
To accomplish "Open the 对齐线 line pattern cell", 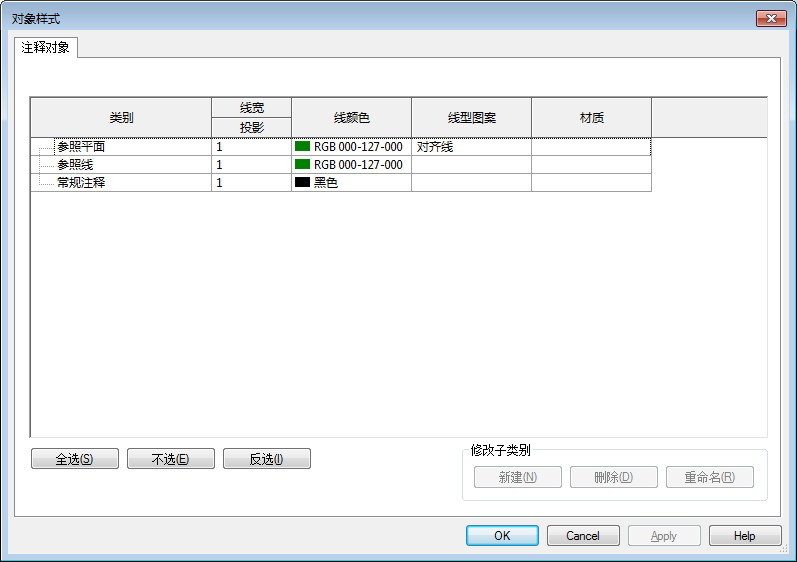I will (x=471, y=147).
